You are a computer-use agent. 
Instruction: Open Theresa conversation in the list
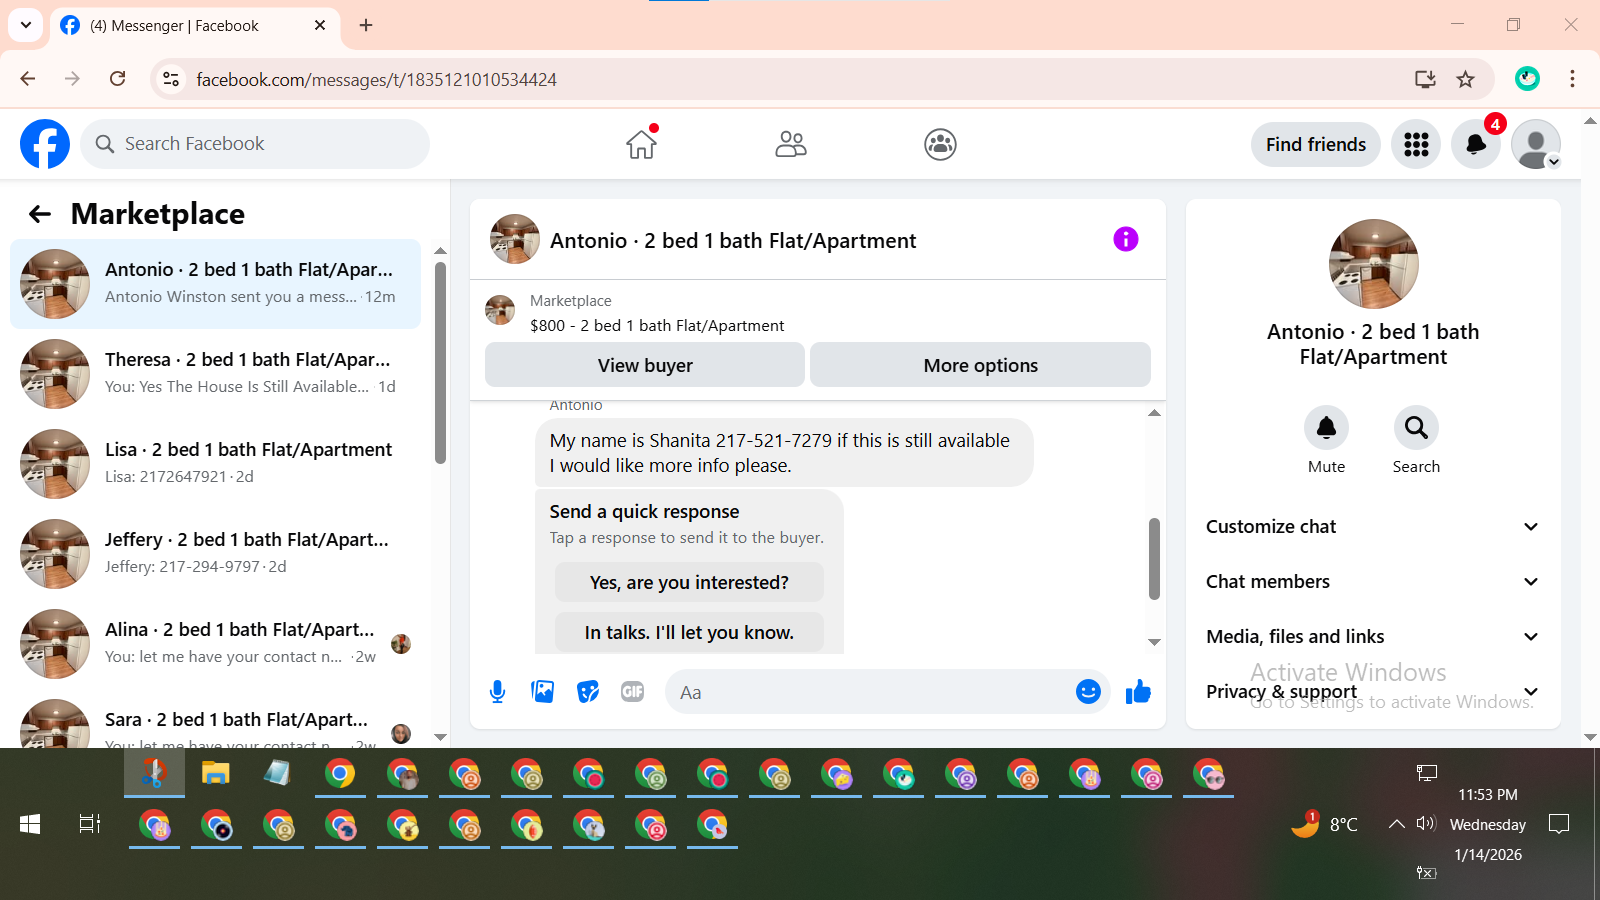point(215,374)
